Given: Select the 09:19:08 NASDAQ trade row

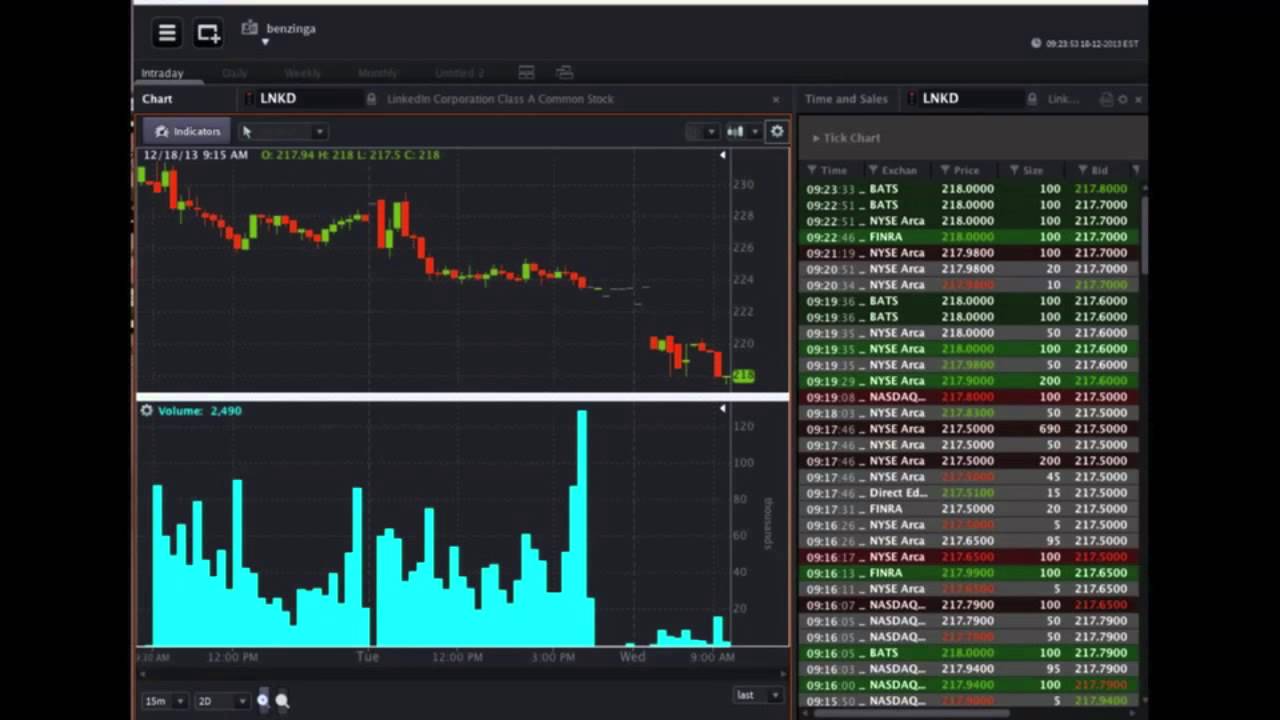Looking at the screenshot, I should [x=969, y=397].
